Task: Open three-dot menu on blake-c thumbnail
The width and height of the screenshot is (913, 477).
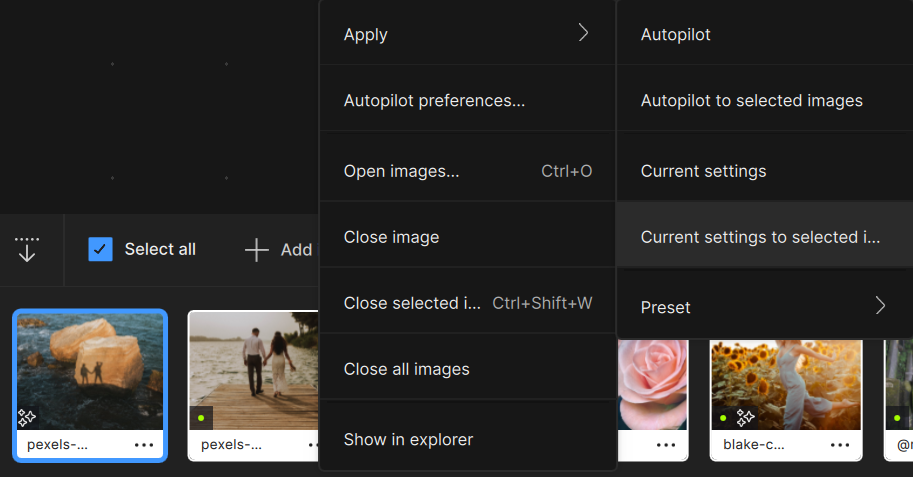Action: pos(840,445)
